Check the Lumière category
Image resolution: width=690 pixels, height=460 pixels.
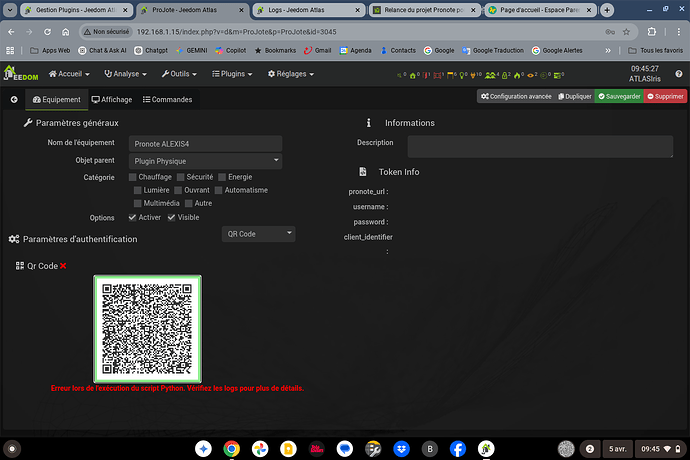(x=137, y=190)
